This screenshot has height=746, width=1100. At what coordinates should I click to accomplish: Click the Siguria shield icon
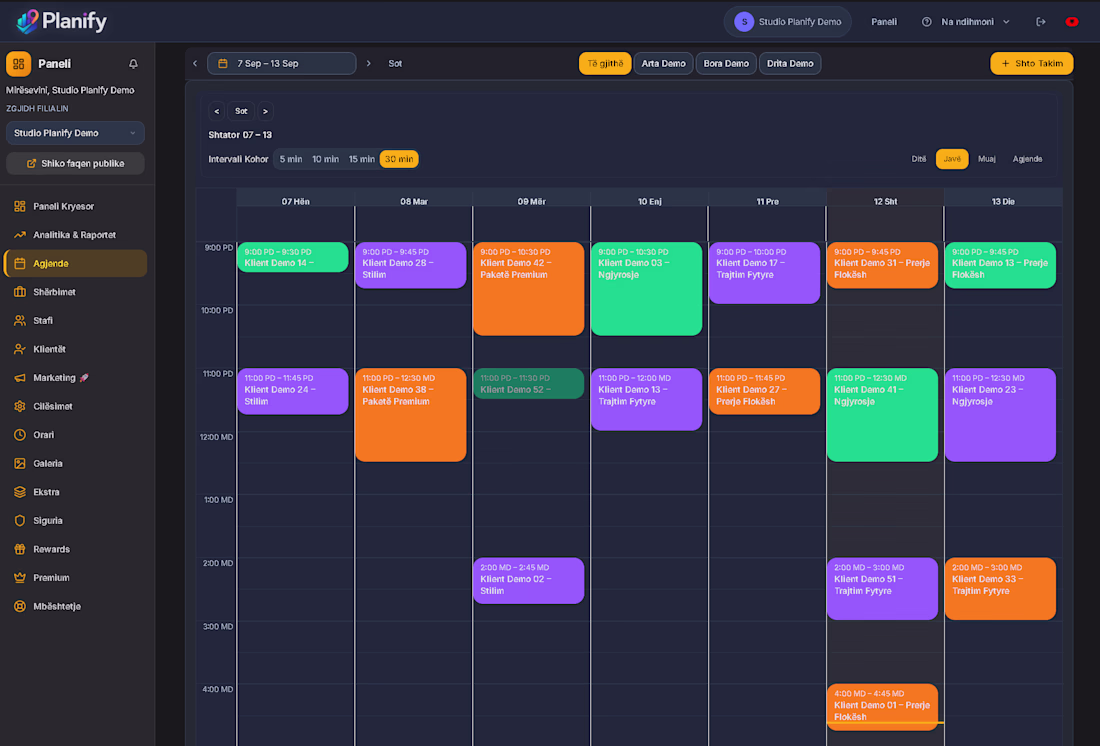[x=20, y=521]
